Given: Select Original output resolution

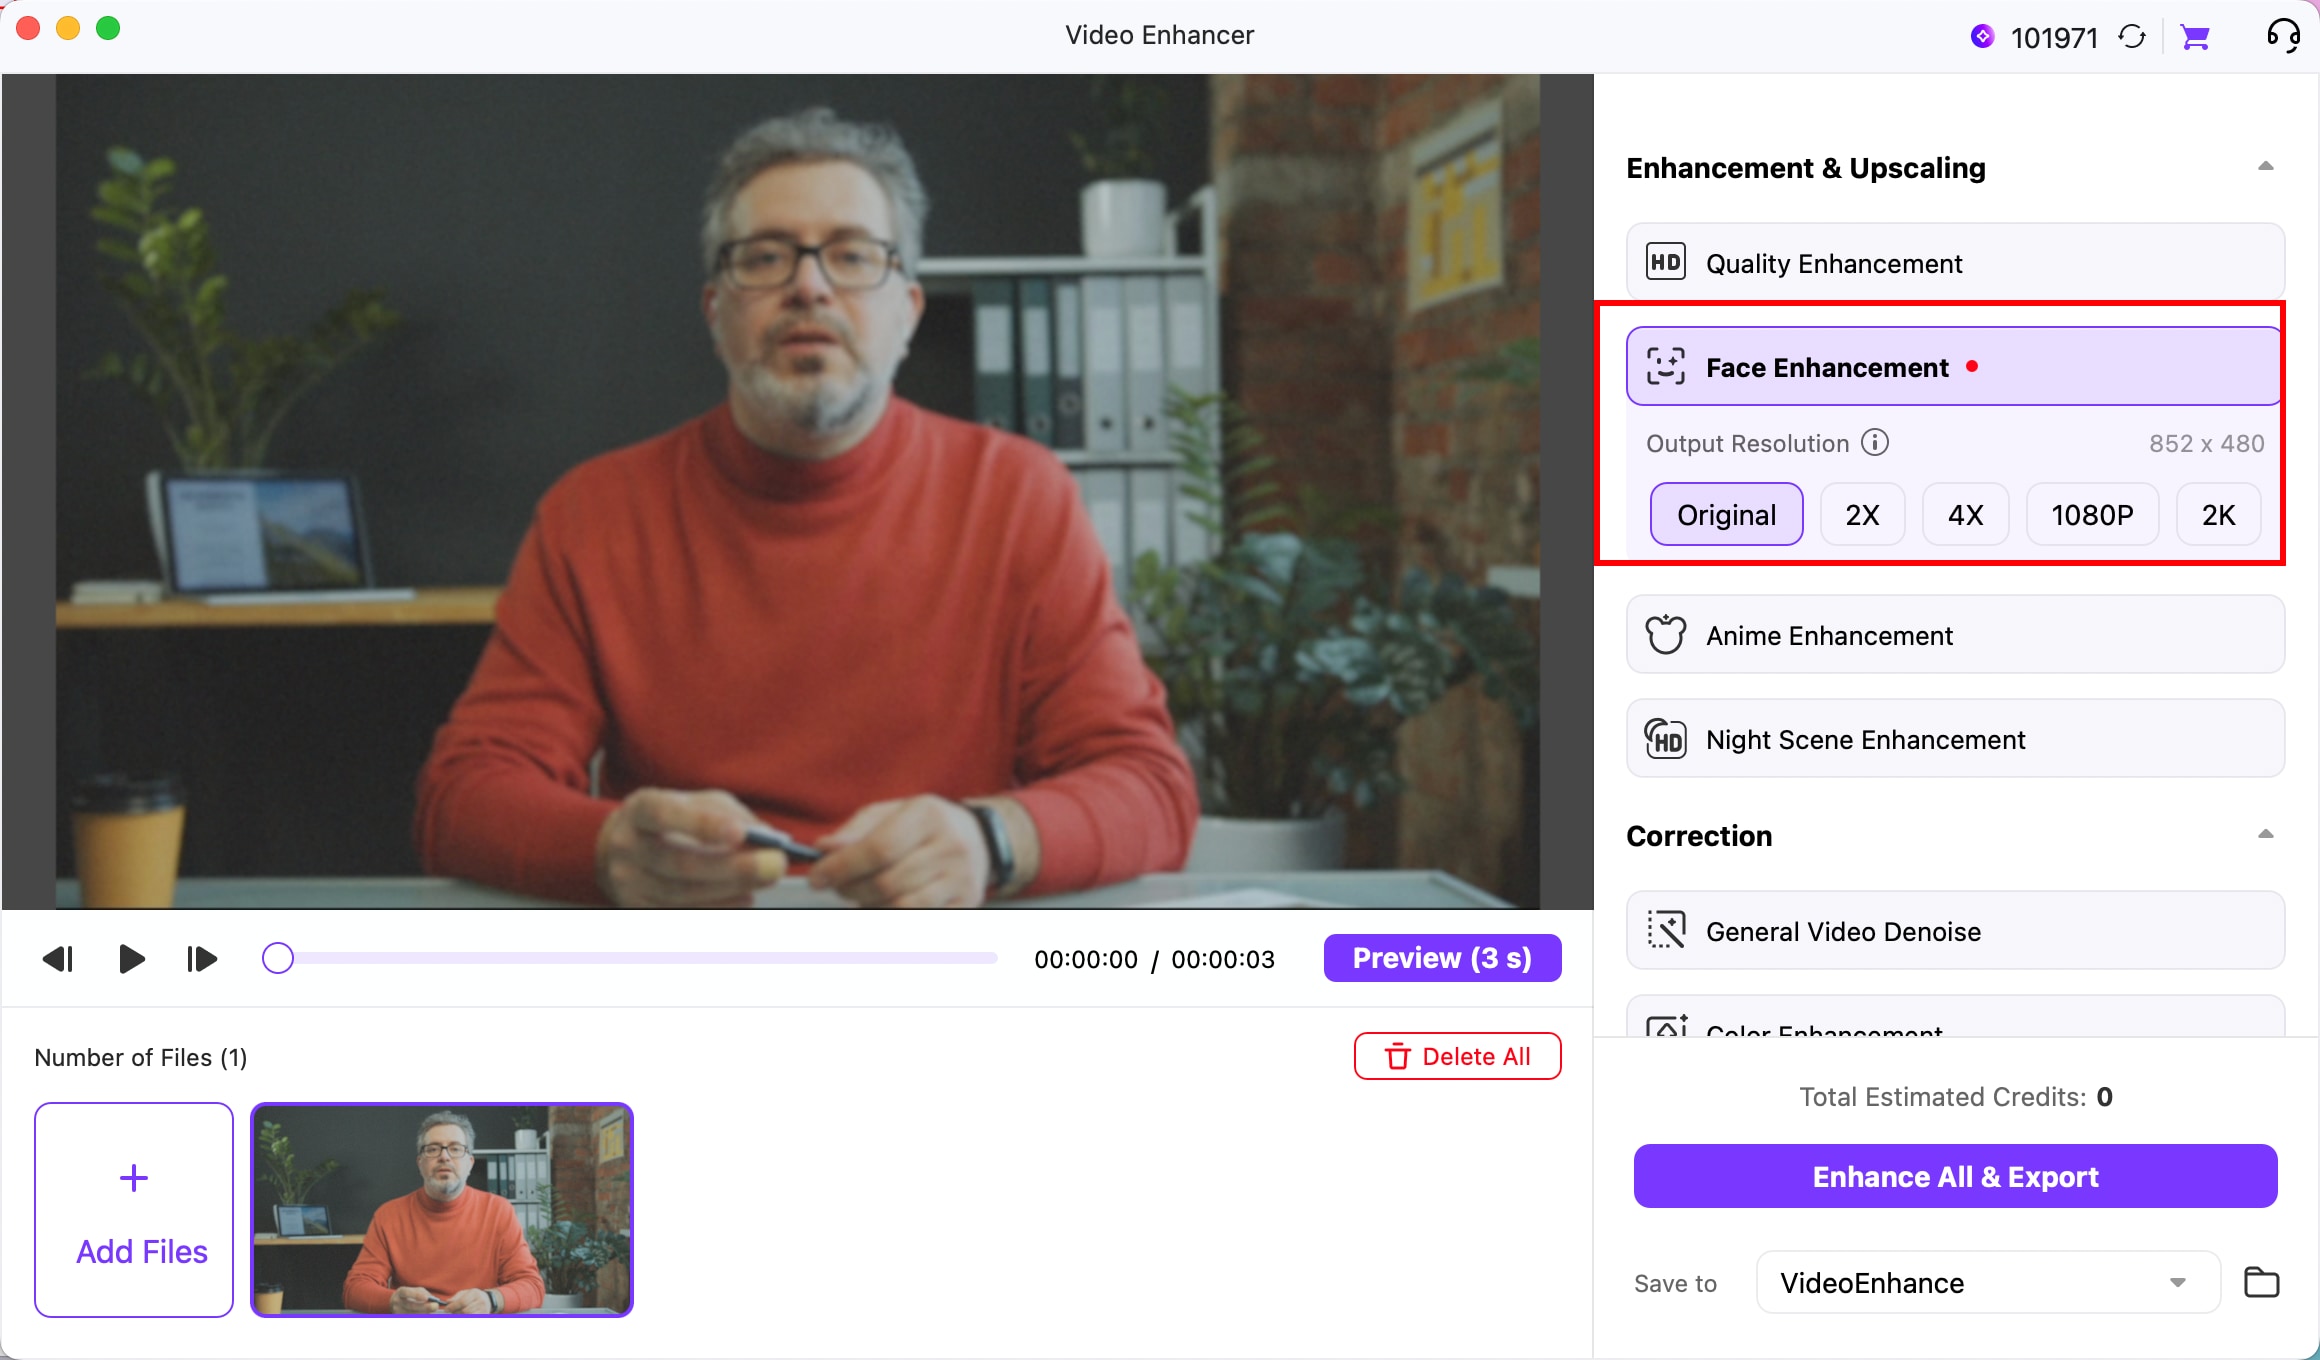Looking at the screenshot, I should (x=1727, y=514).
